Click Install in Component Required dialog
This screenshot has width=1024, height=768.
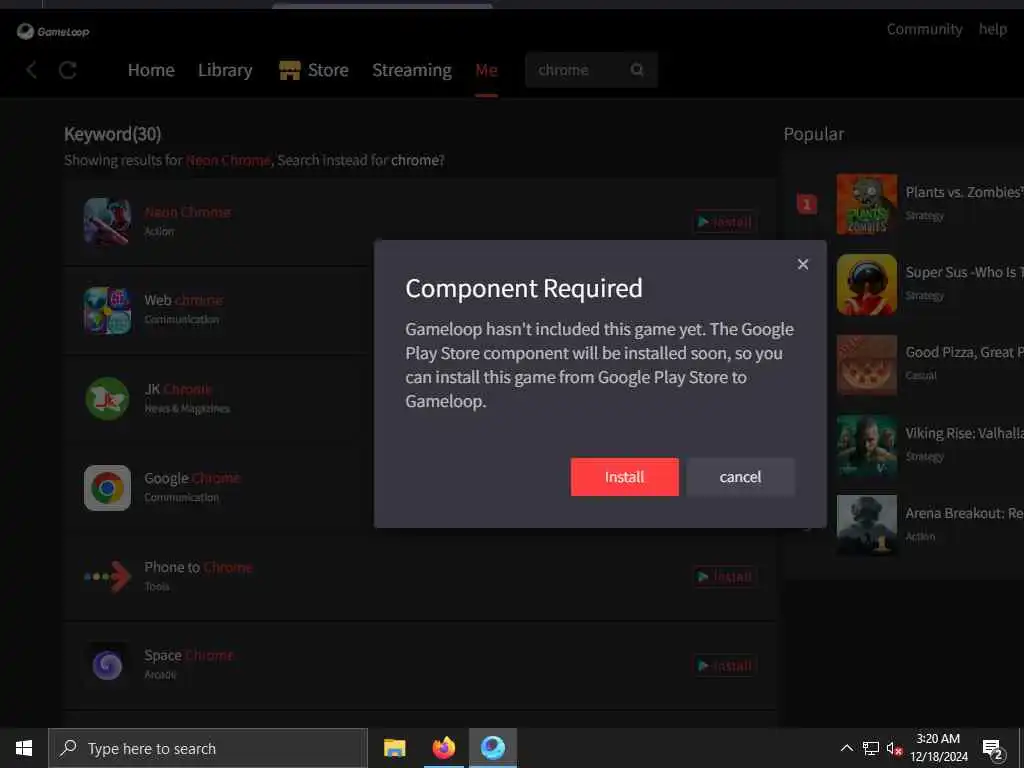coord(624,477)
